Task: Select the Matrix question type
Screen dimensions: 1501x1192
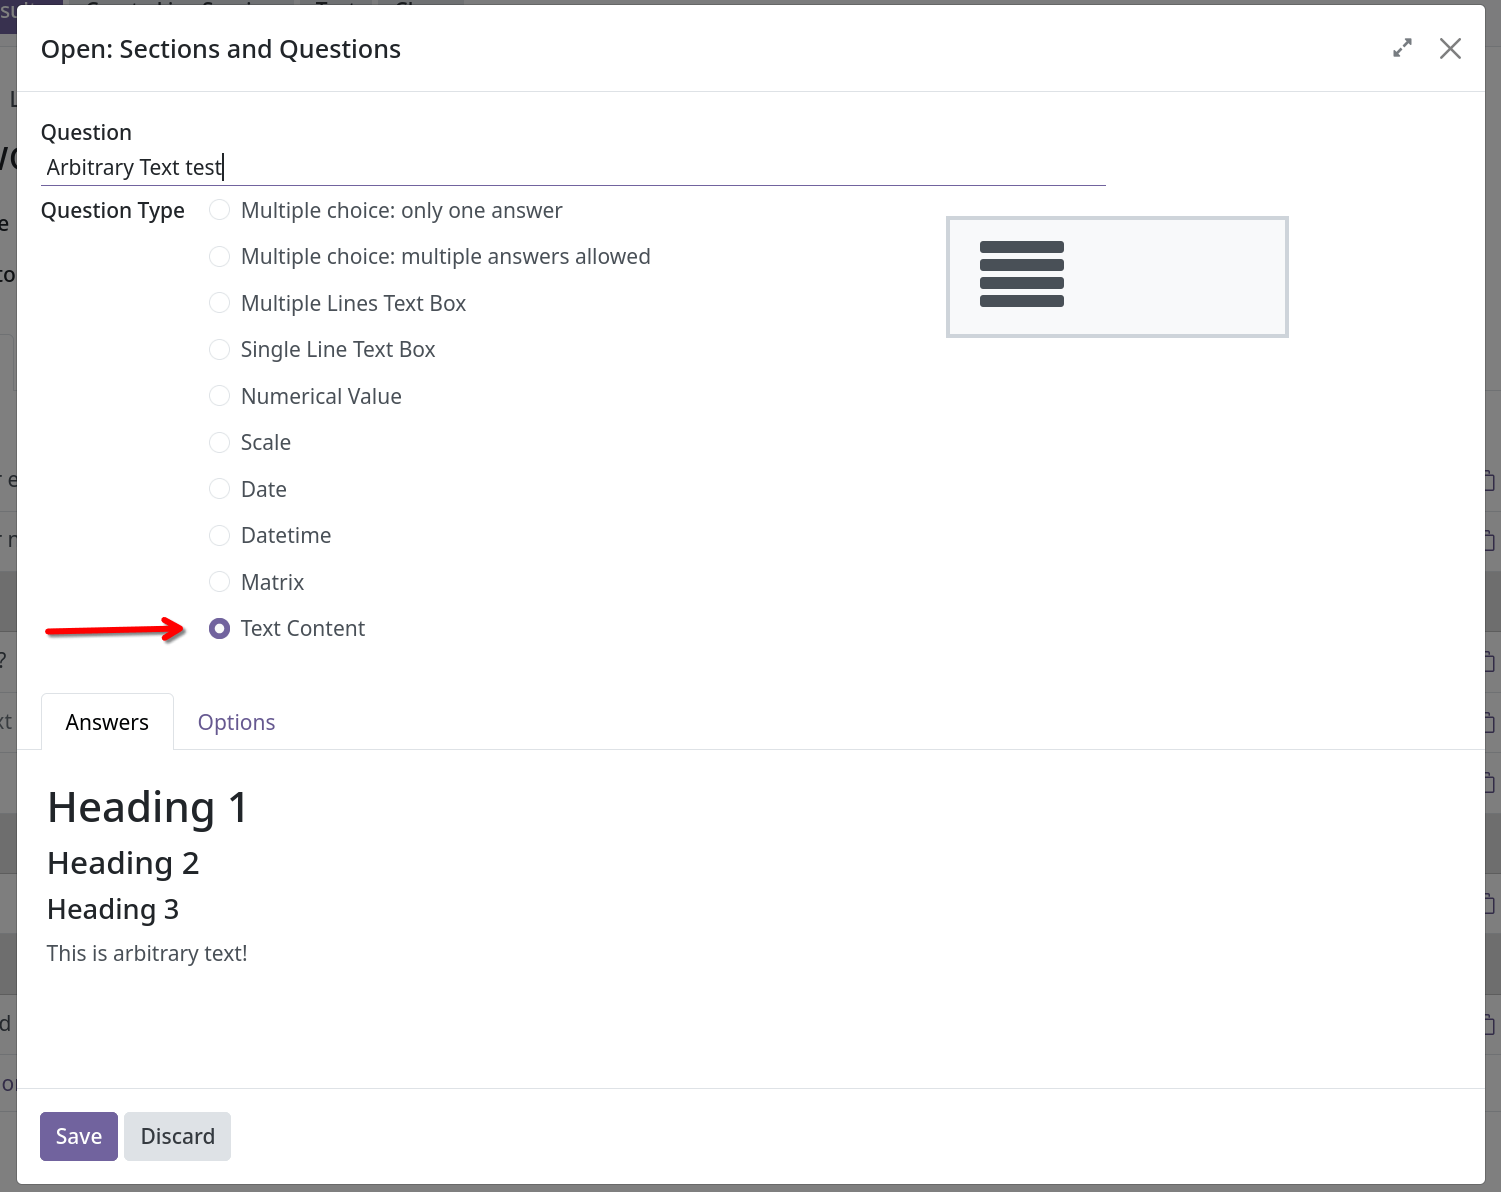Action: tap(219, 581)
